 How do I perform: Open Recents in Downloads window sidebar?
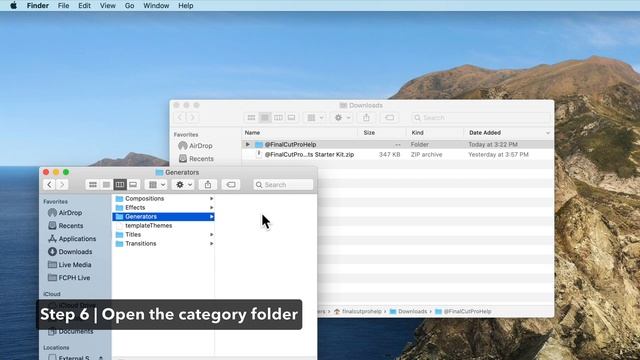pyautogui.click(x=196, y=159)
